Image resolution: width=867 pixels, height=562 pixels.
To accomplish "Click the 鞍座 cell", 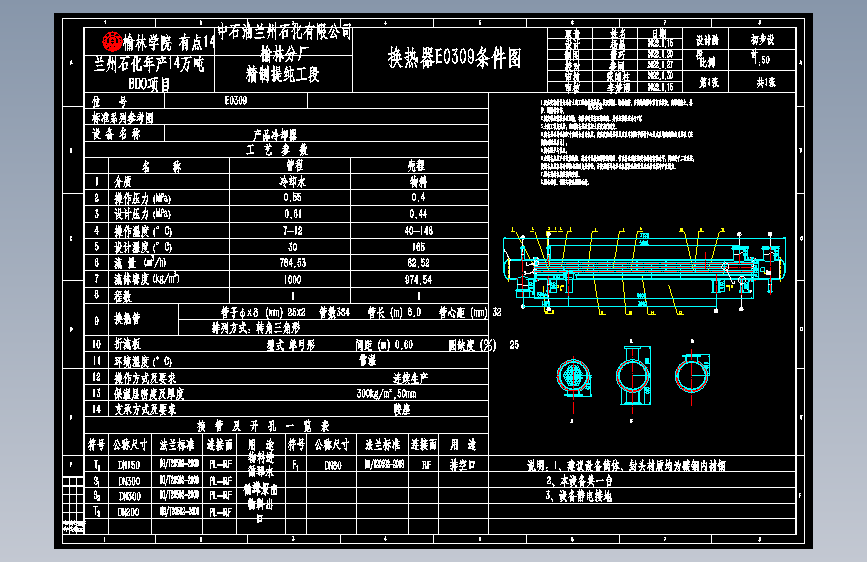I will (x=402, y=409).
